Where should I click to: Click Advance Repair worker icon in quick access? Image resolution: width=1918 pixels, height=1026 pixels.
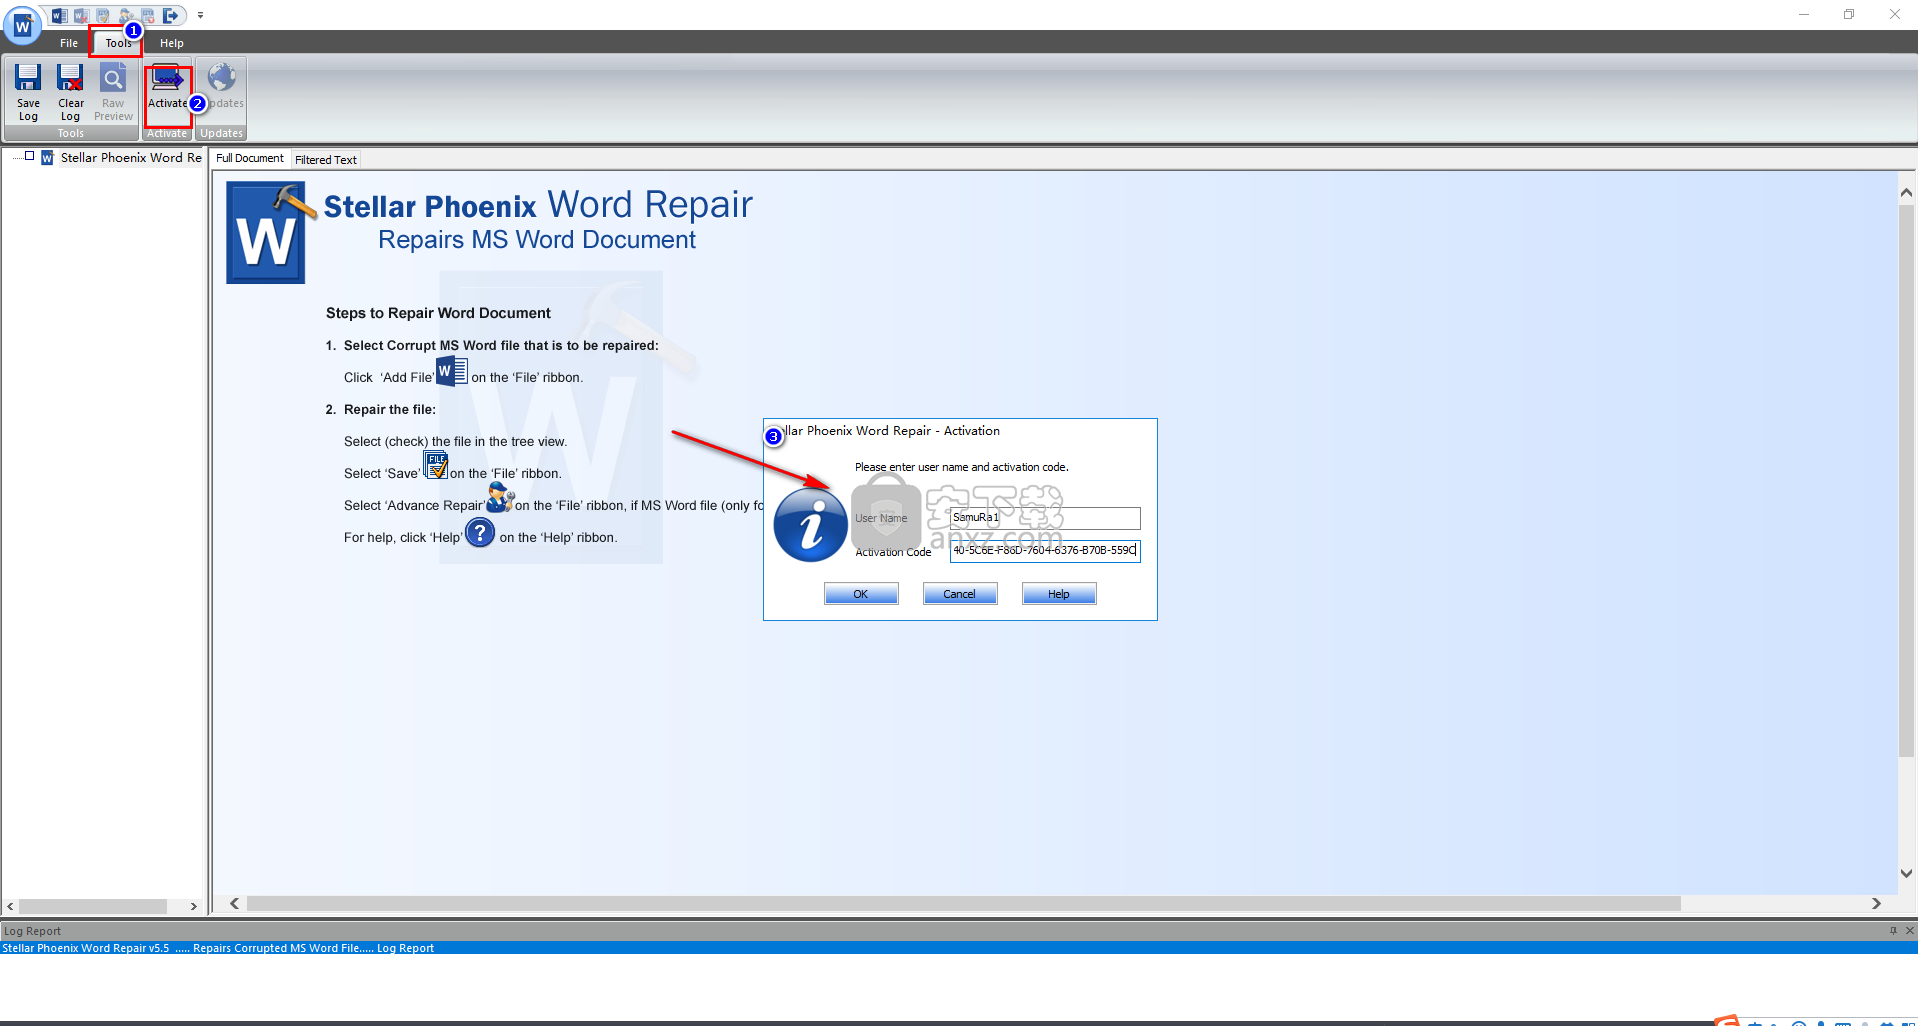[126, 15]
